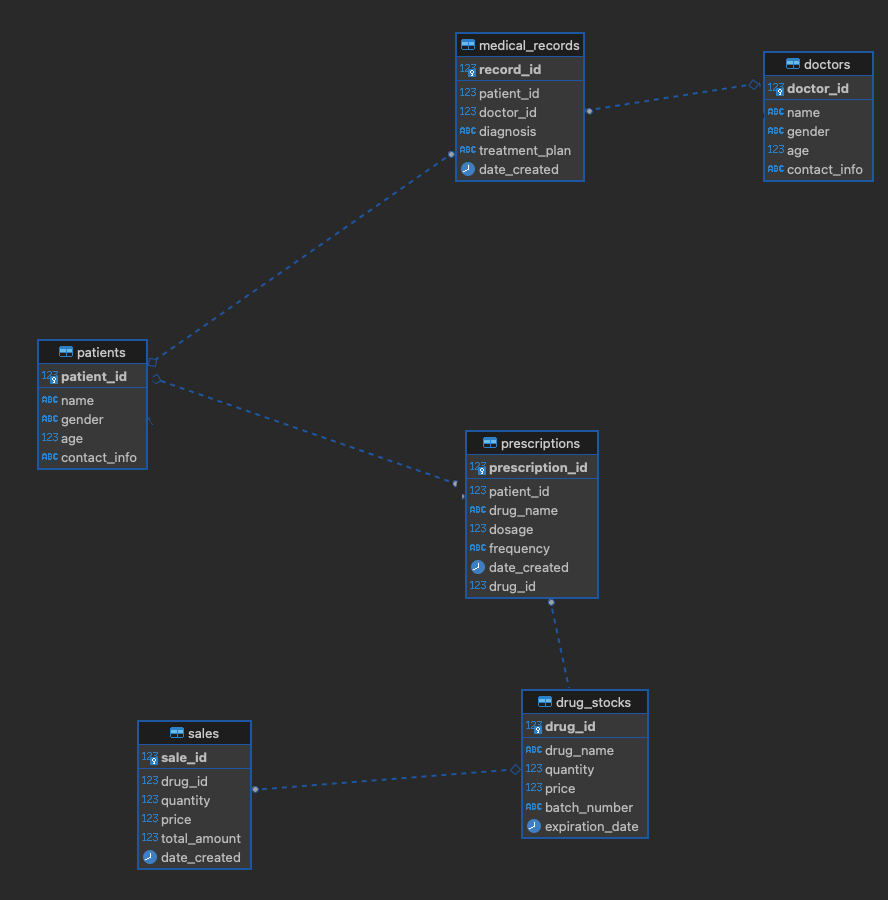Select the gender column in doctors table
This screenshot has width=888, height=900.
(819, 131)
